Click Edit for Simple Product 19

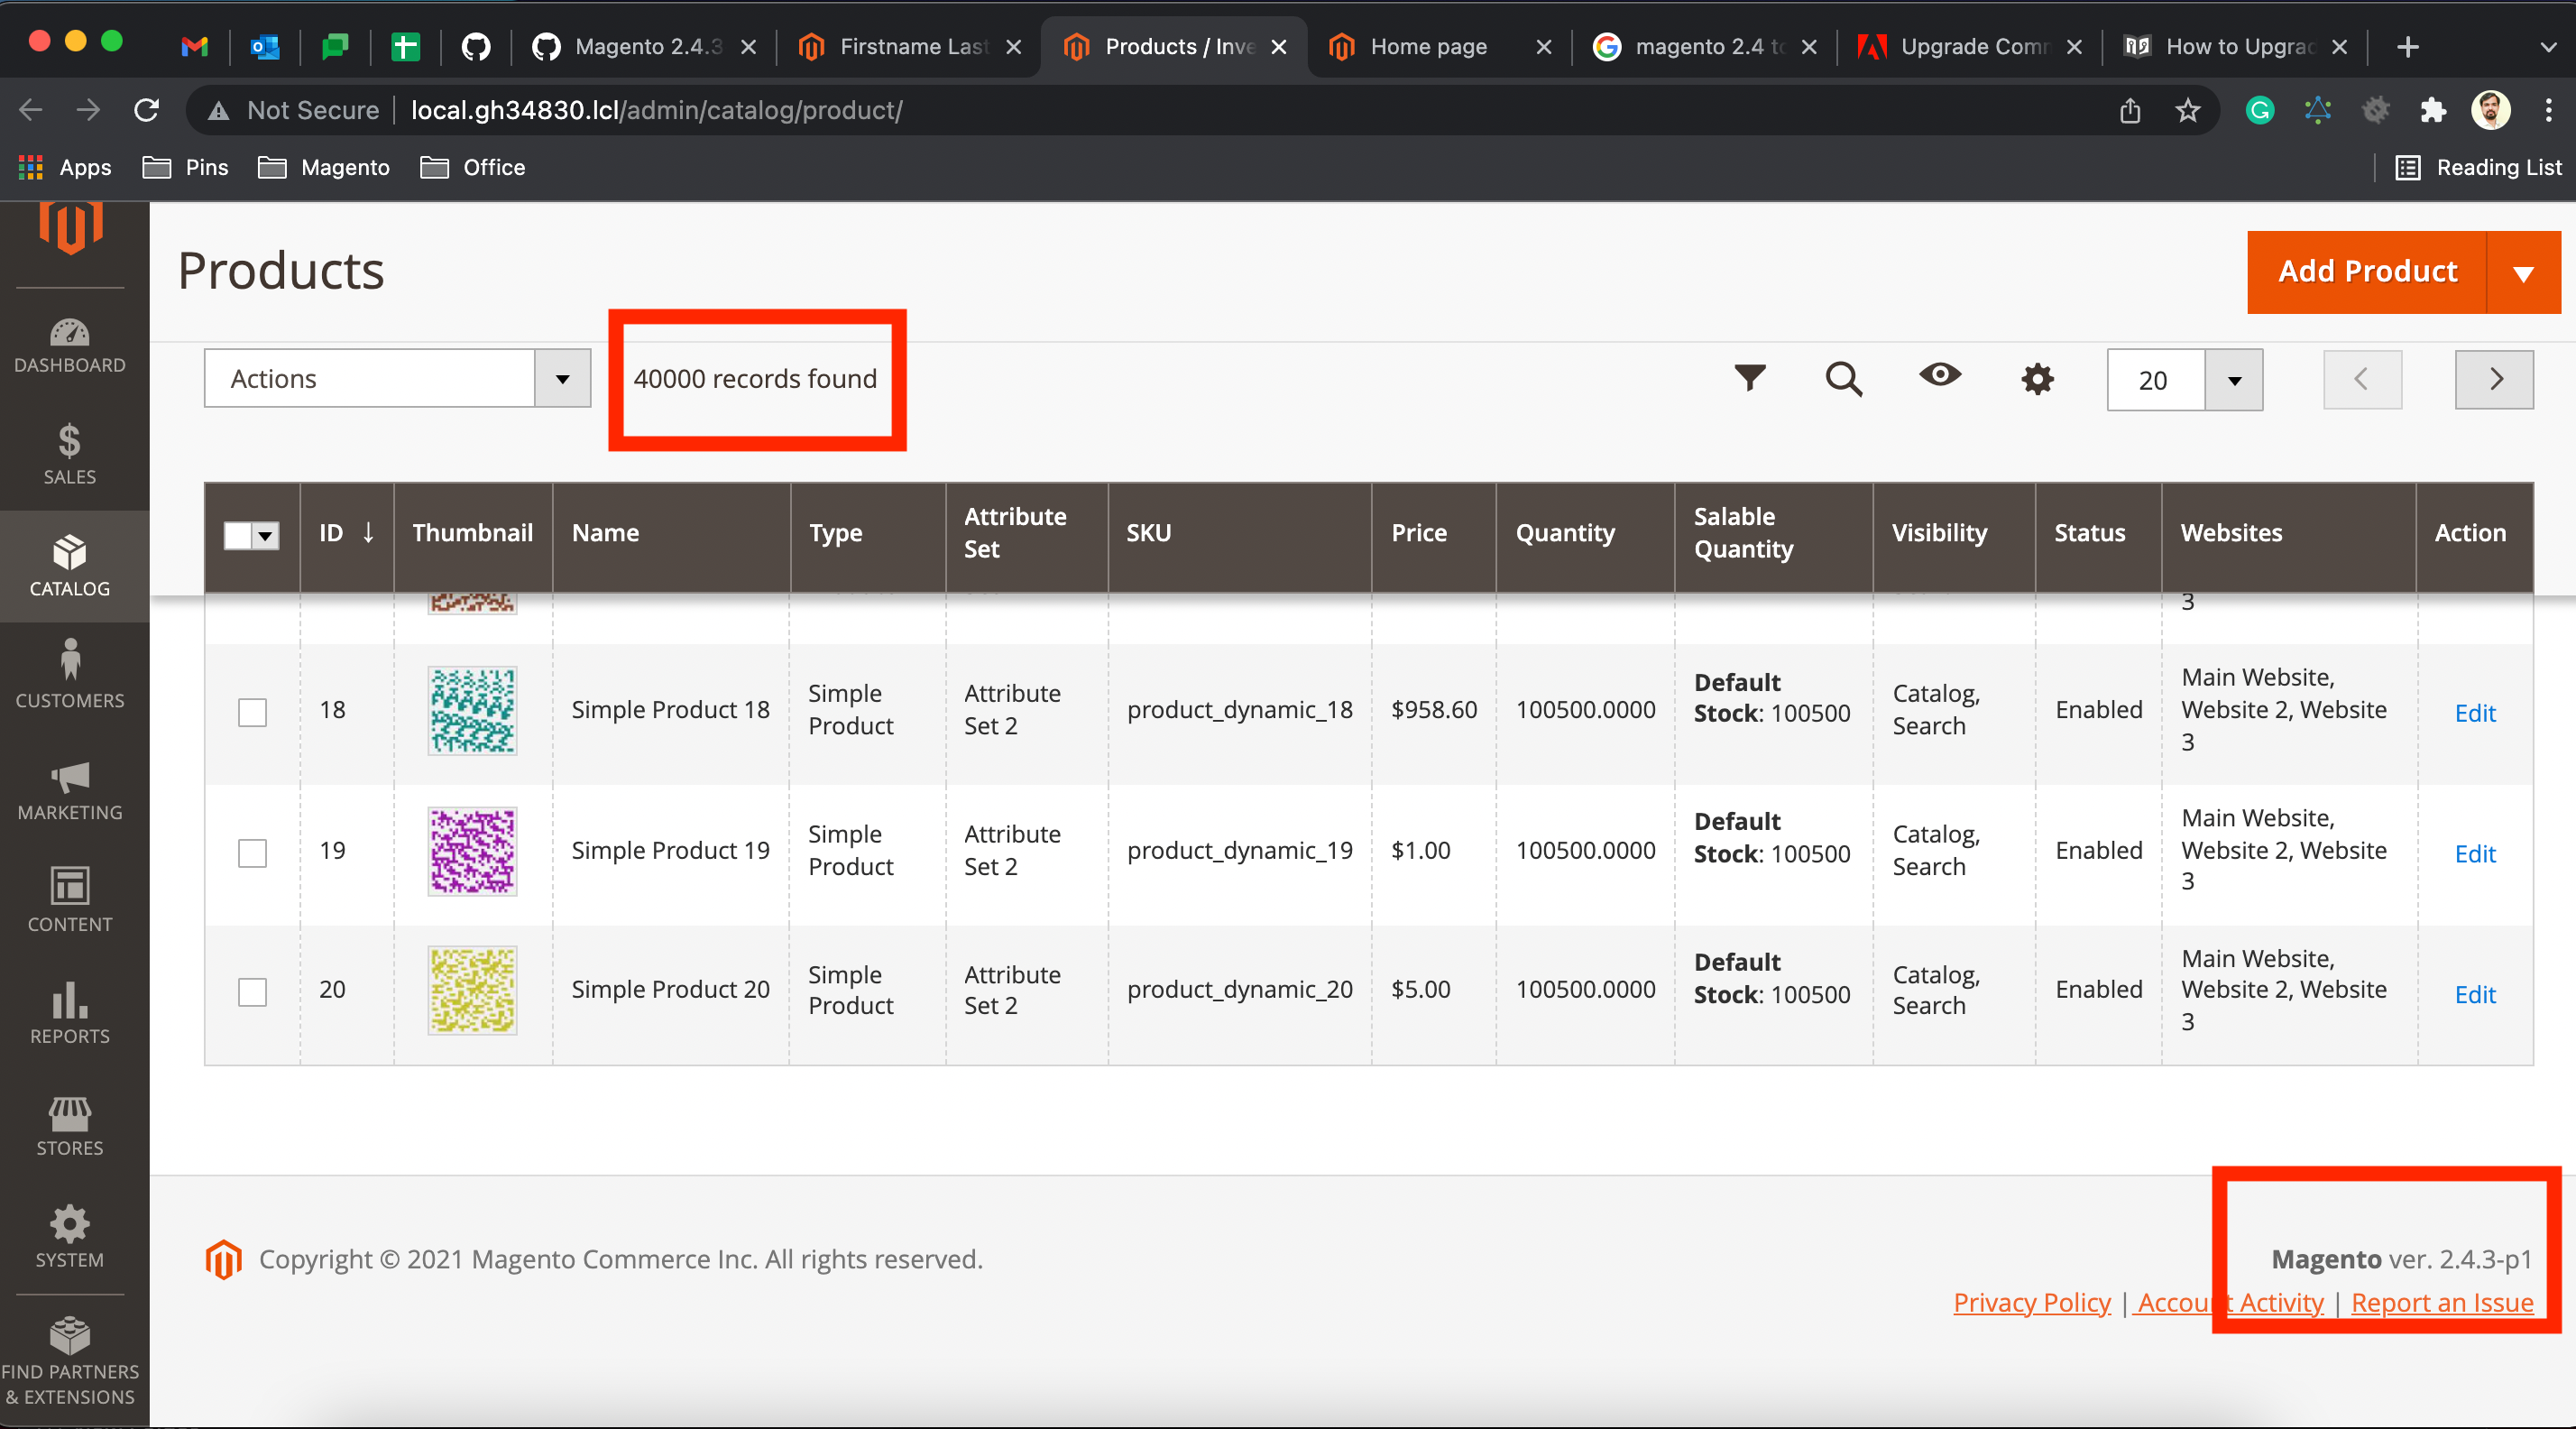pyautogui.click(x=2475, y=854)
